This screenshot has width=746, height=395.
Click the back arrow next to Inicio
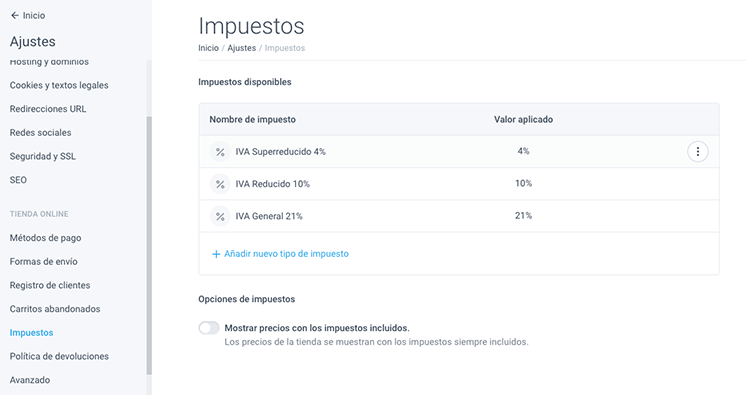(x=15, y=16)
